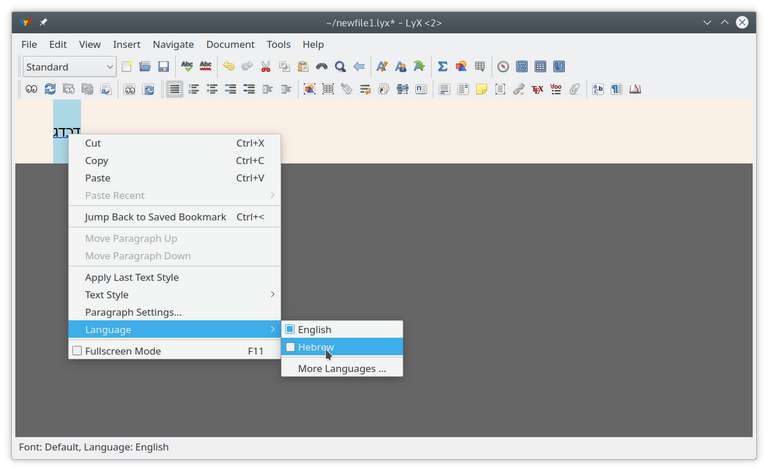768x471 pixels.
Task: Toggle the outline compass icon
Action: [503, 67]
